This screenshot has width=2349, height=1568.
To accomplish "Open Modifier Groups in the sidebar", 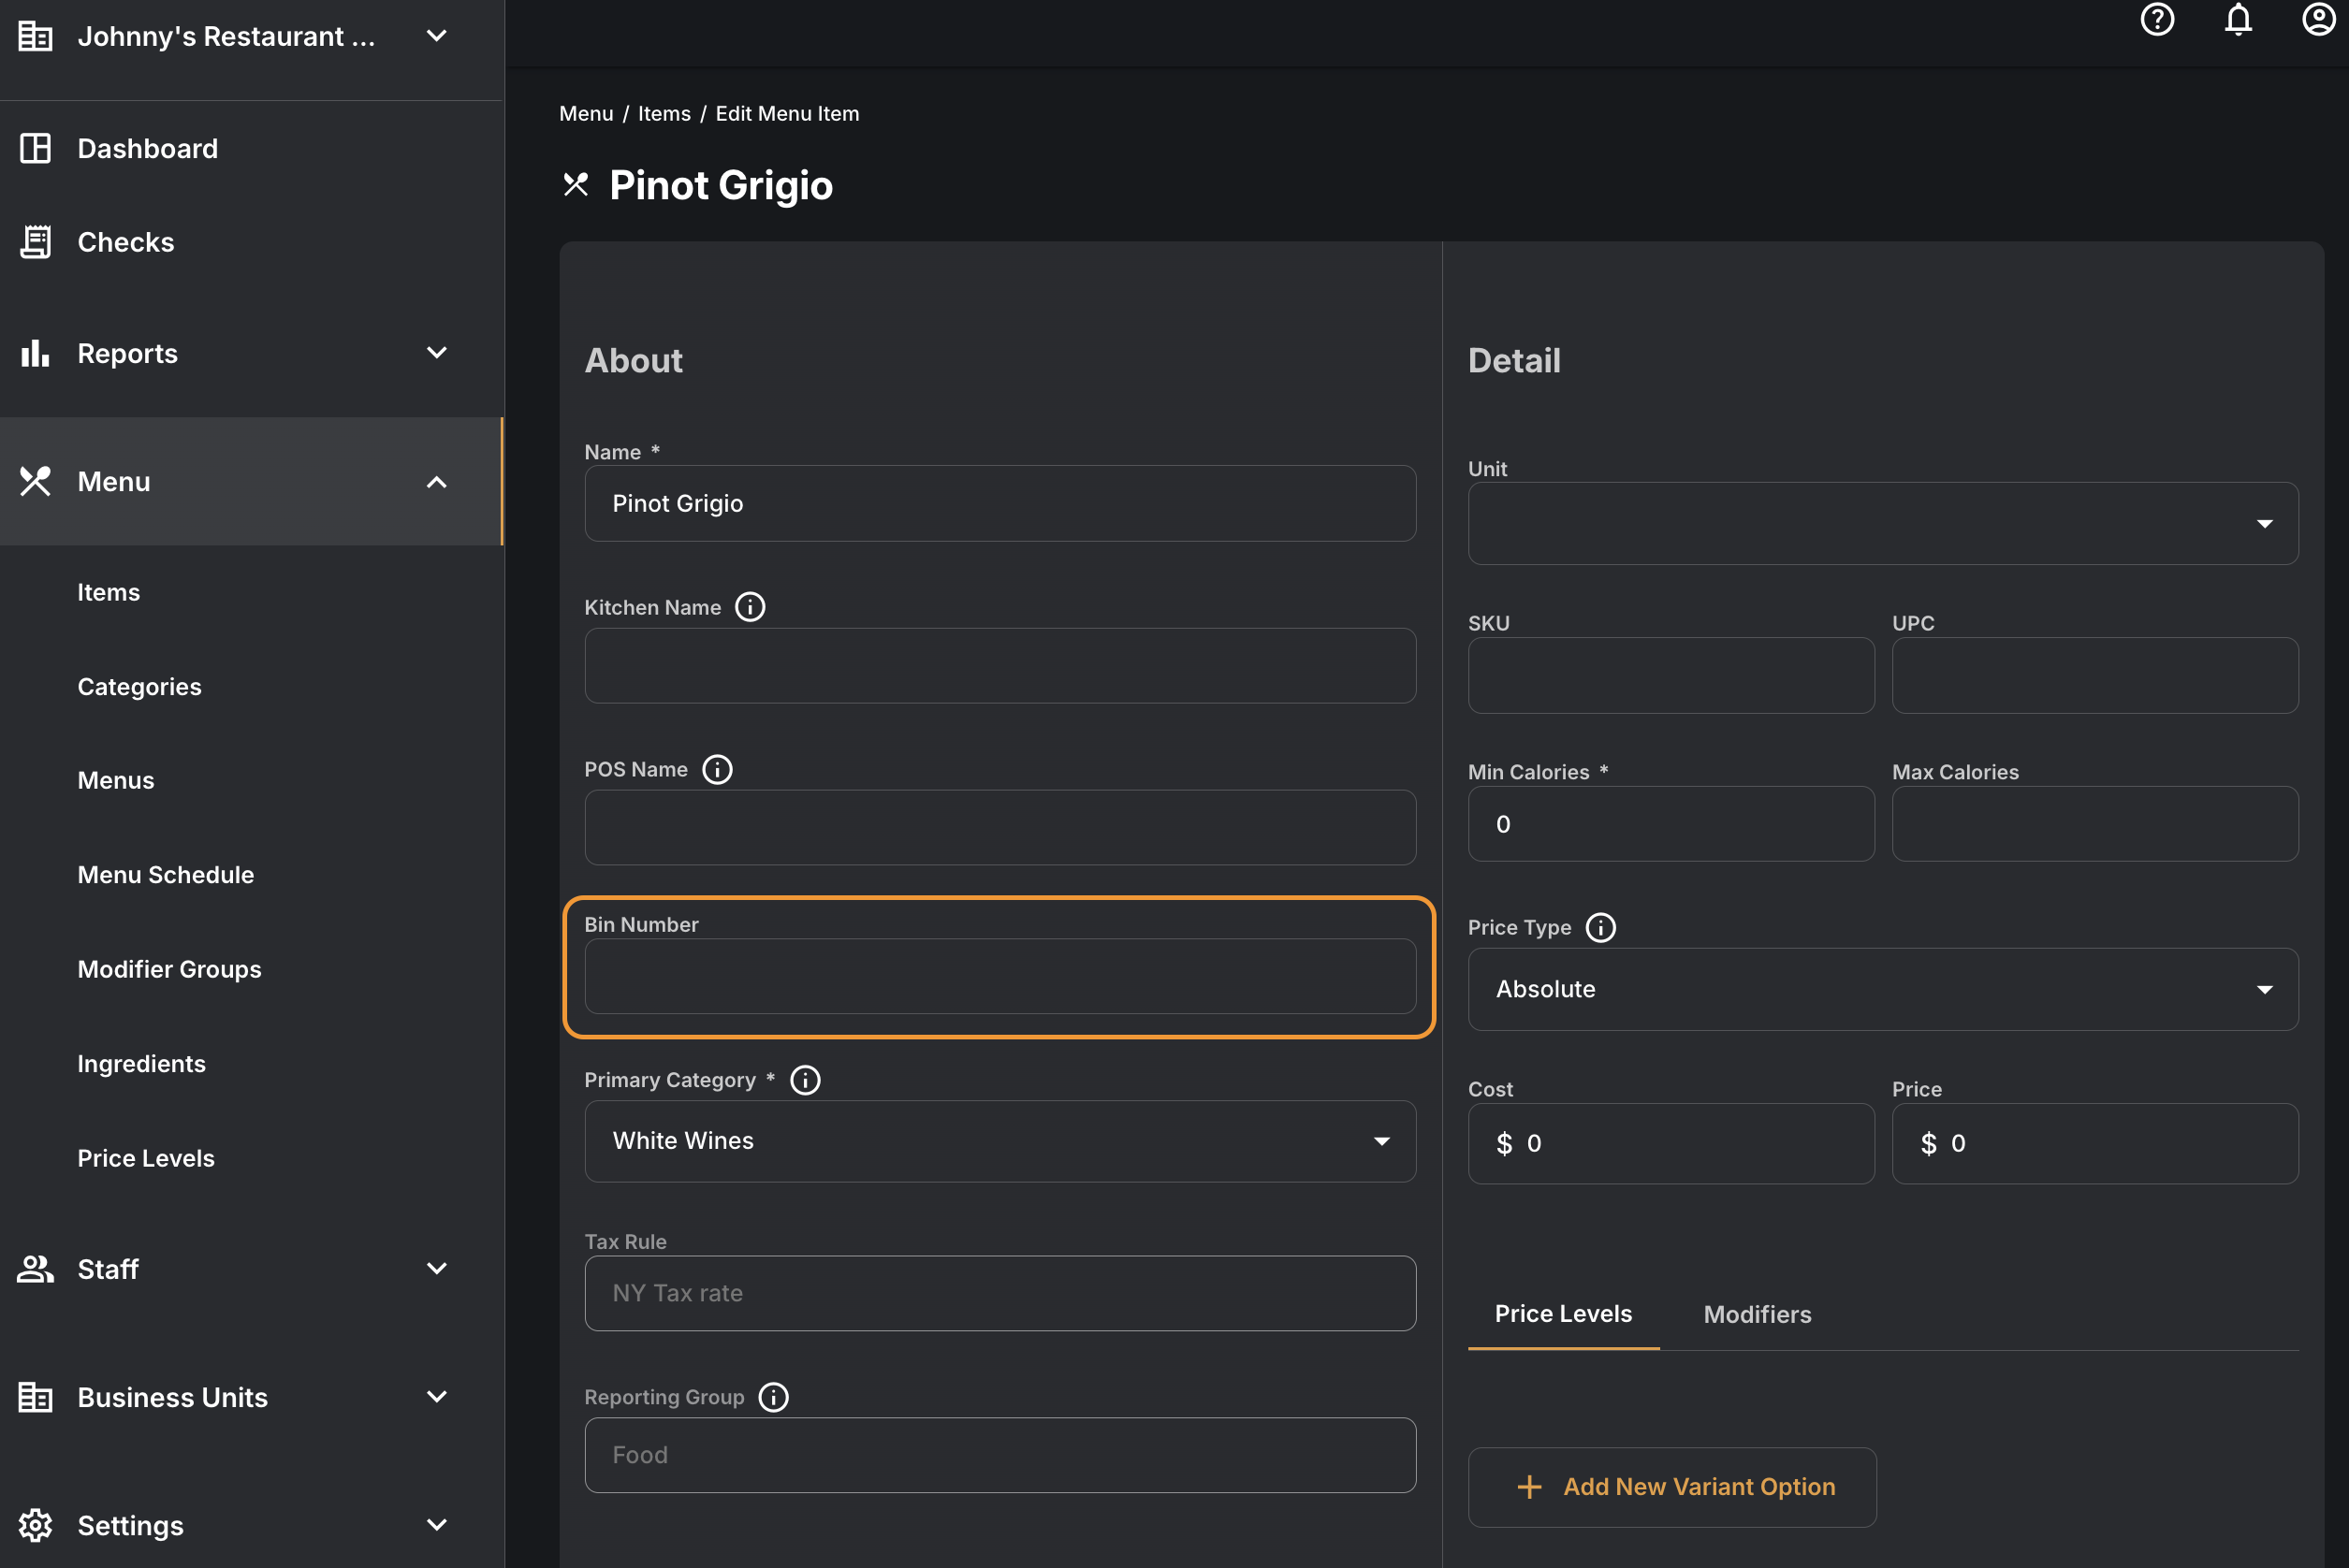I will 169,969.
